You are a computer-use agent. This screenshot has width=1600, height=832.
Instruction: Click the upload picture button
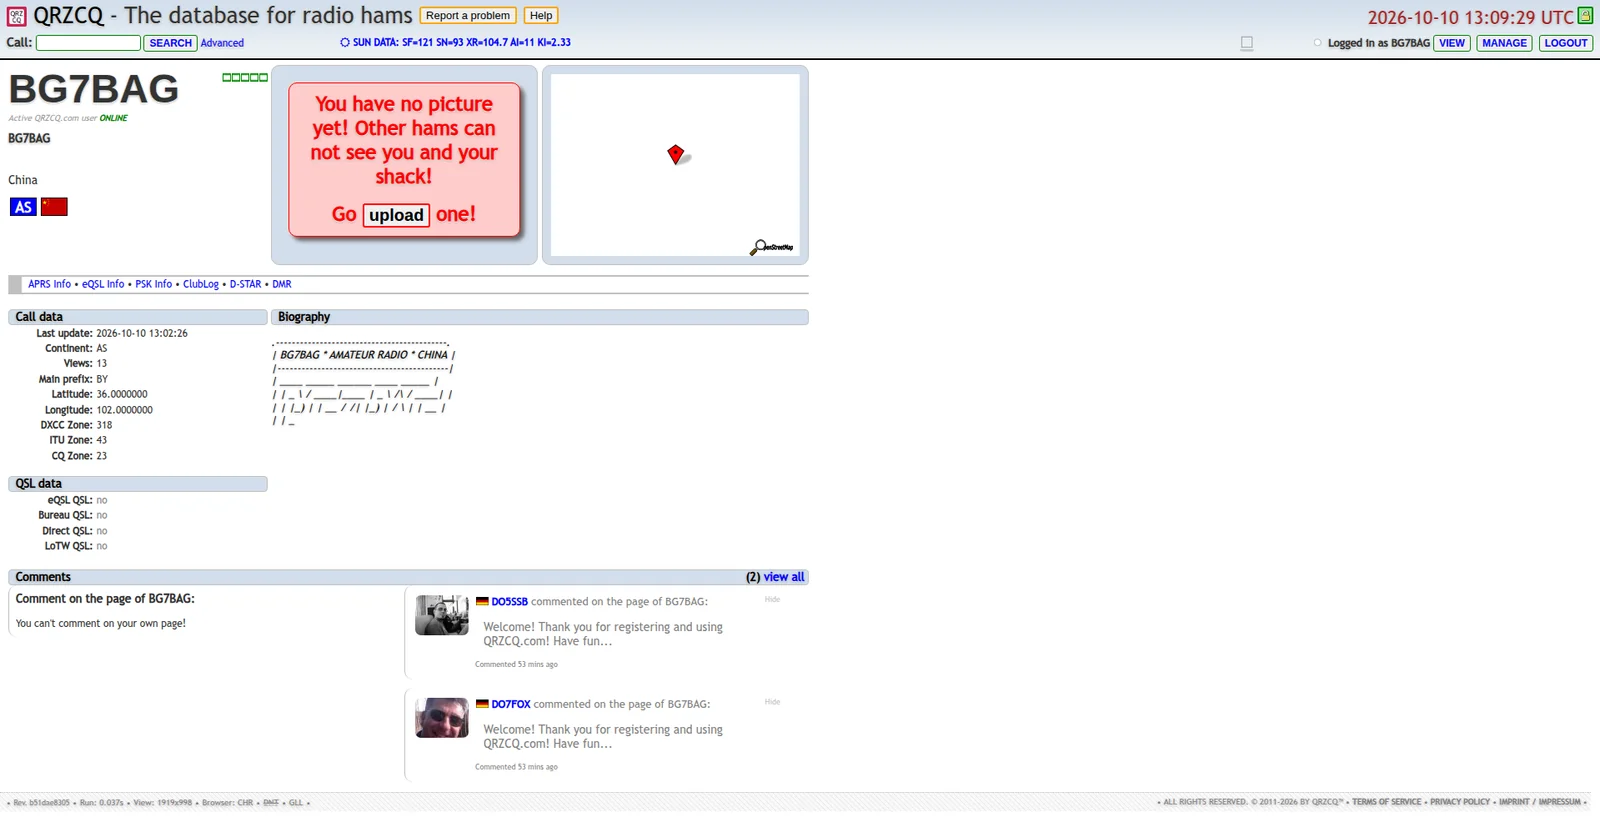(x=396, y=215)
